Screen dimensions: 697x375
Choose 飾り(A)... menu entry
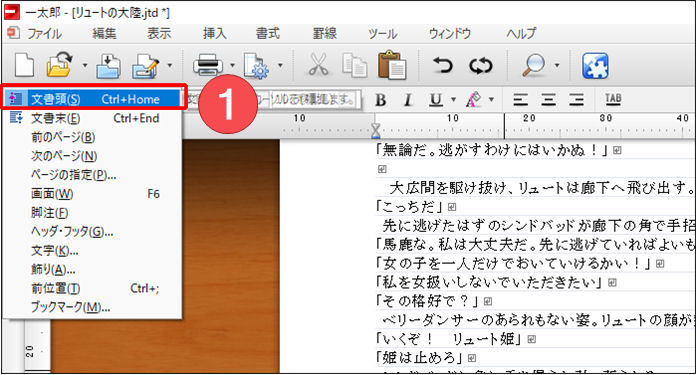pos(93,269)
